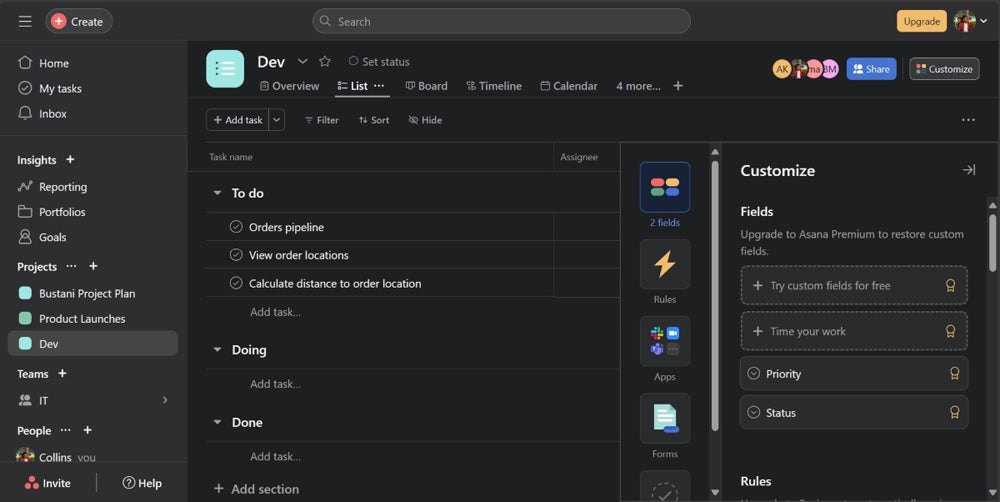
Task: Click Add section
Action: pos(256,489)
